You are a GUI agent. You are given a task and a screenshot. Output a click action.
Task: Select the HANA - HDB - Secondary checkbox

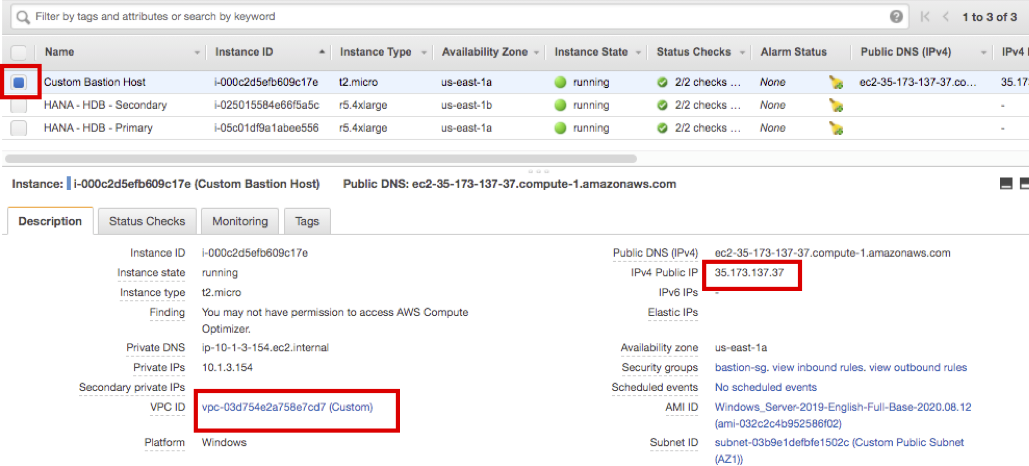coord(19,105)
